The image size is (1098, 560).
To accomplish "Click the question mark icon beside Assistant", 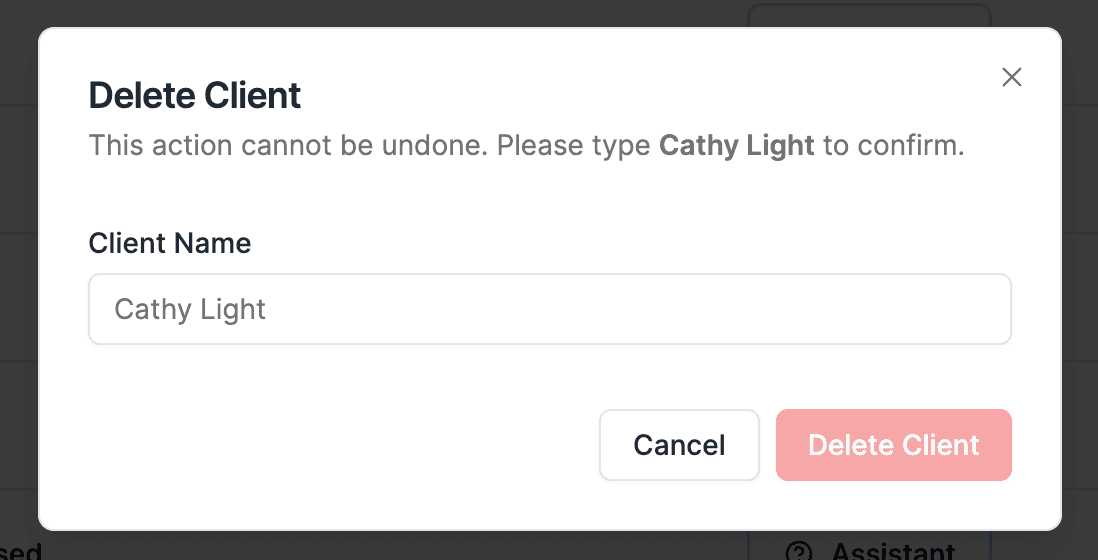I will (798, 552).
